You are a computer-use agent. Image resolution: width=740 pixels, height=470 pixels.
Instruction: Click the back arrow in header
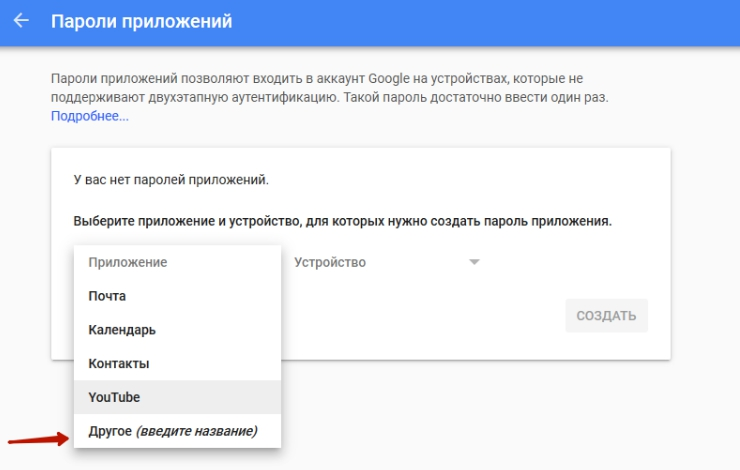click(x=21, y=20)
